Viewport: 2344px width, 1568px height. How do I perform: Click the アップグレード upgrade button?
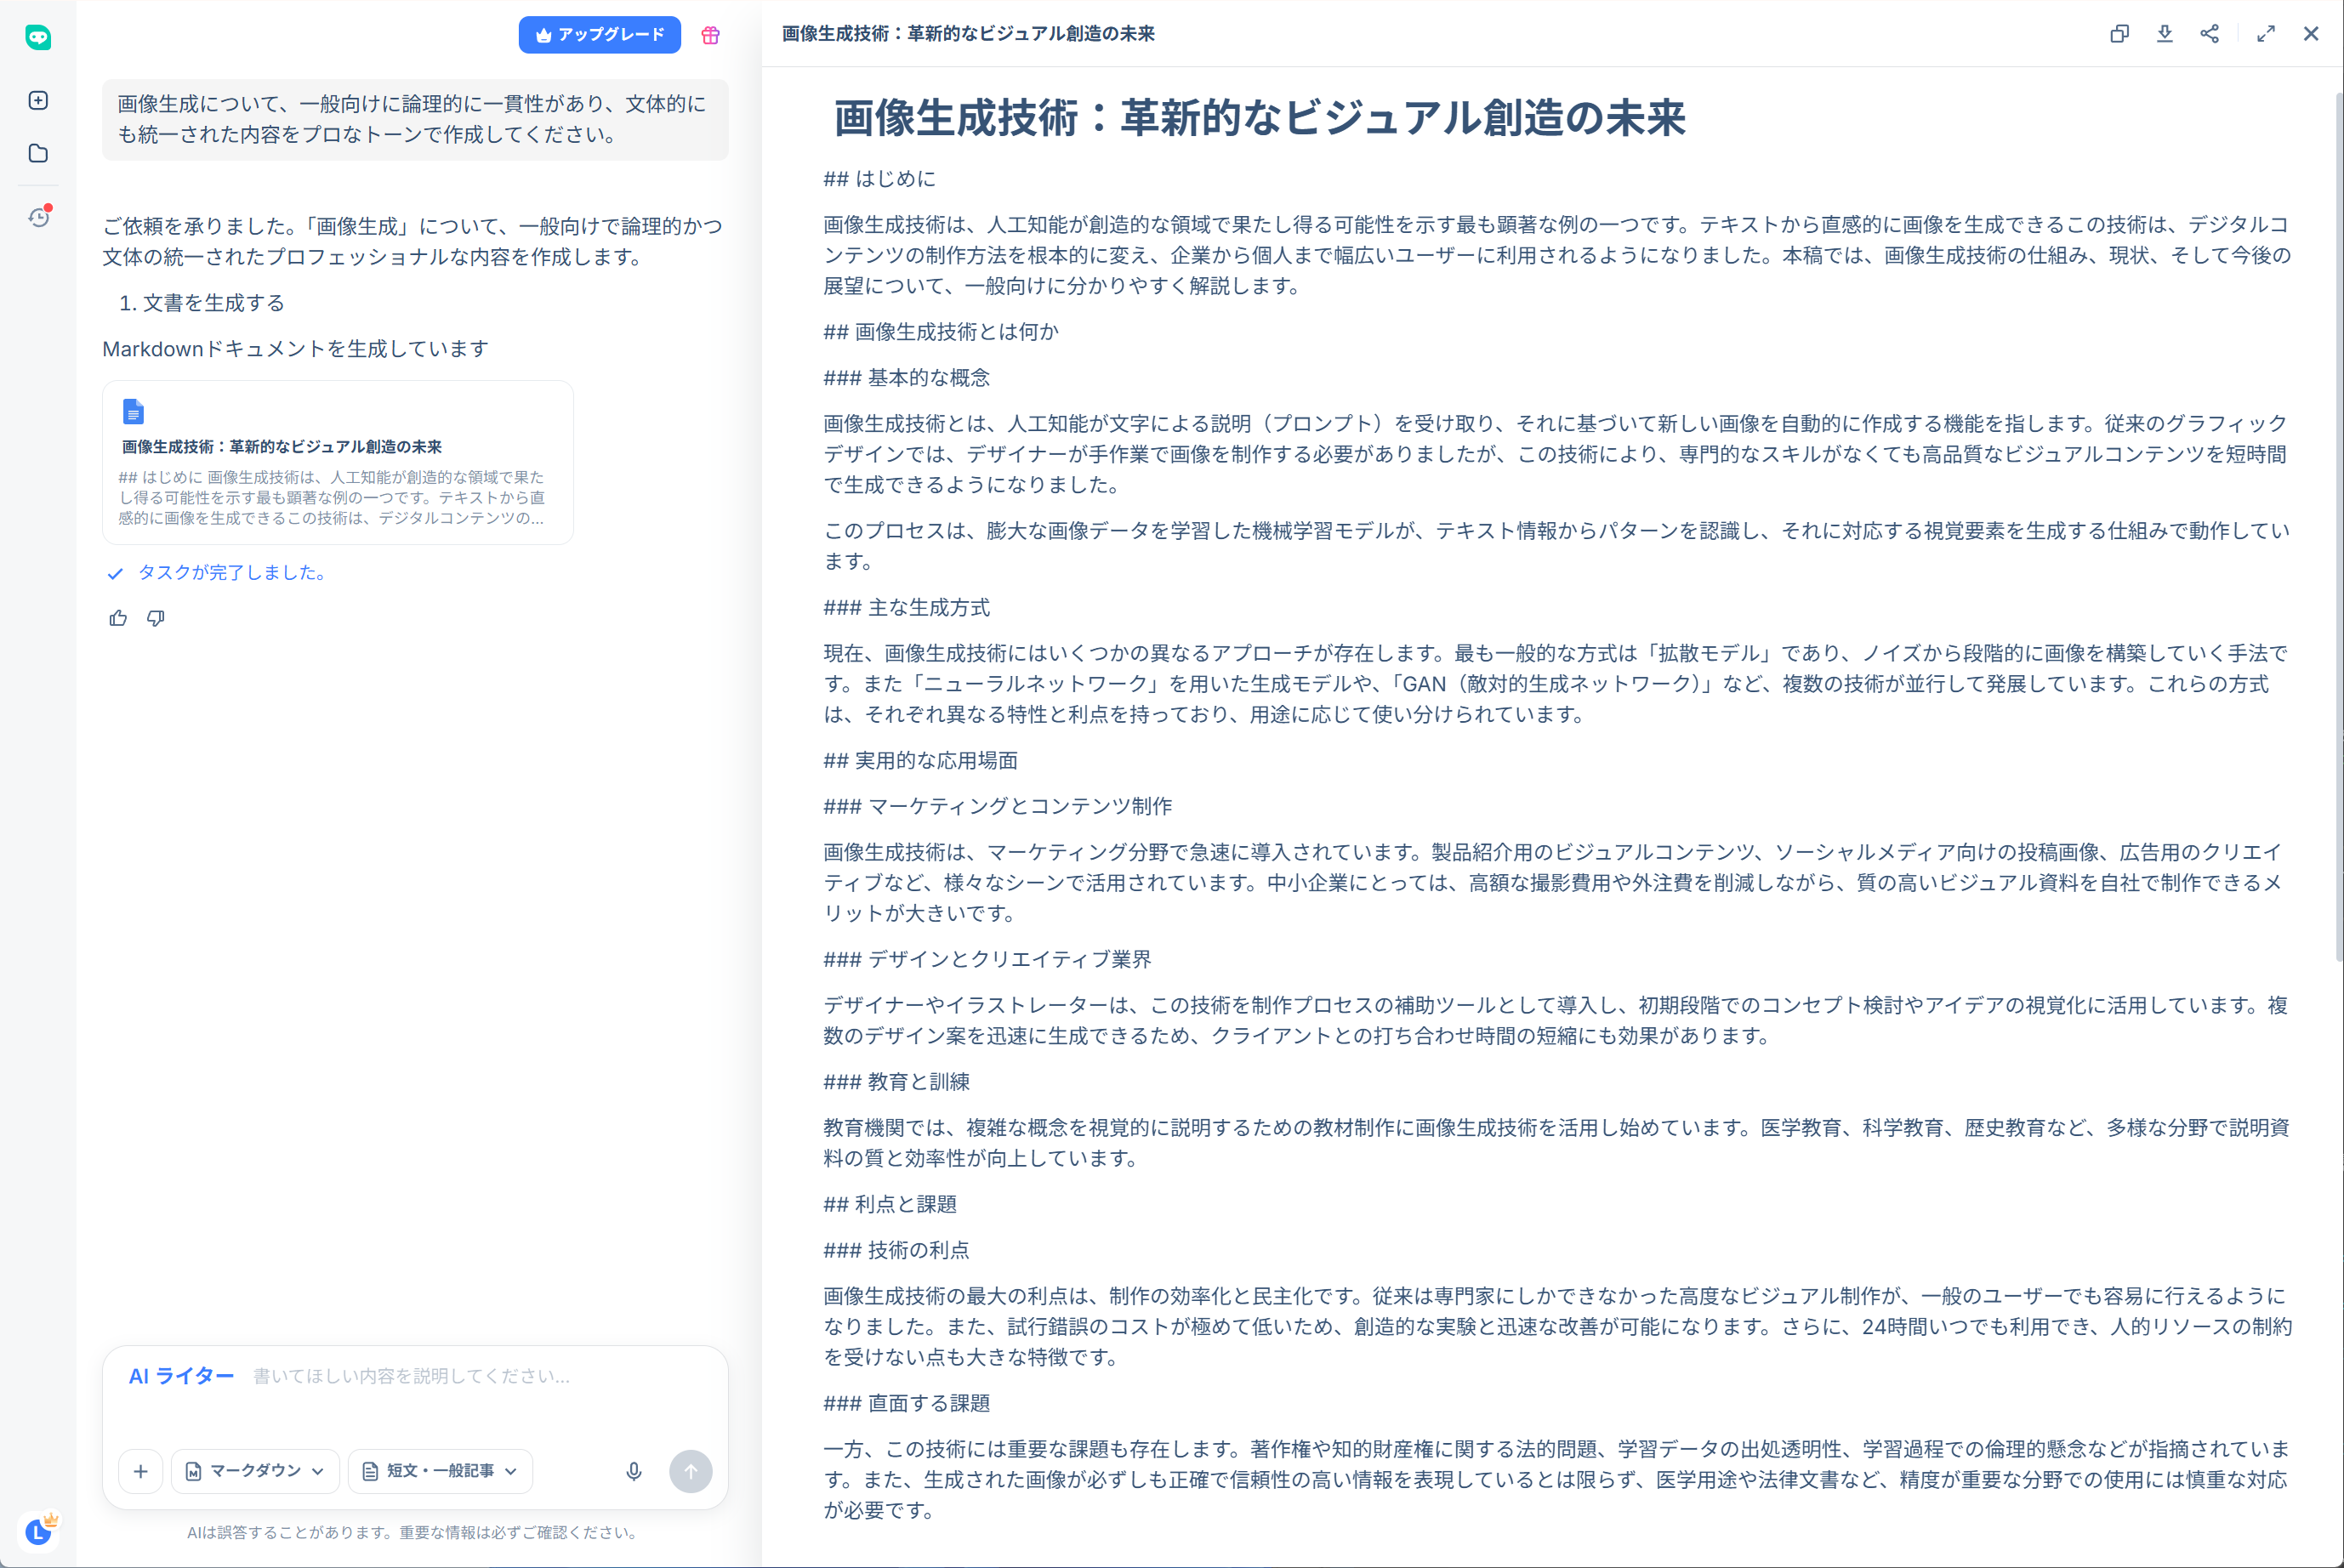[599, 34]
